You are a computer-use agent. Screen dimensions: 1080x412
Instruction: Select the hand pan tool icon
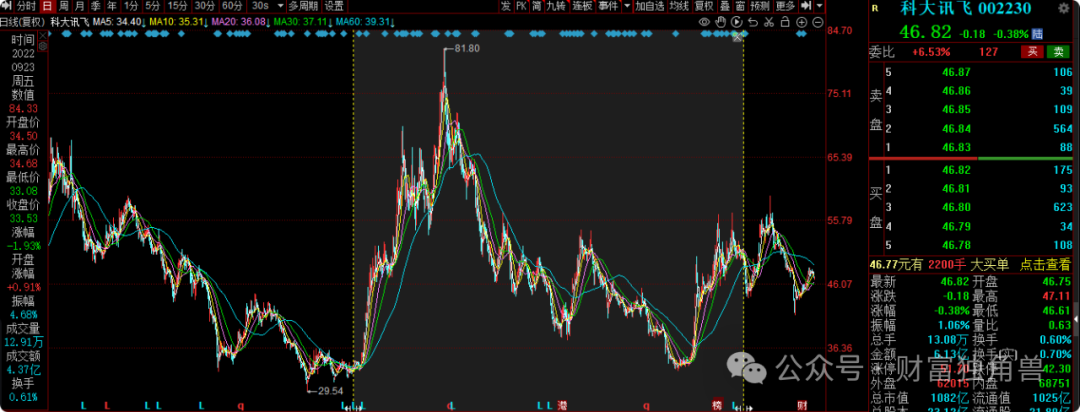point(720,22)
